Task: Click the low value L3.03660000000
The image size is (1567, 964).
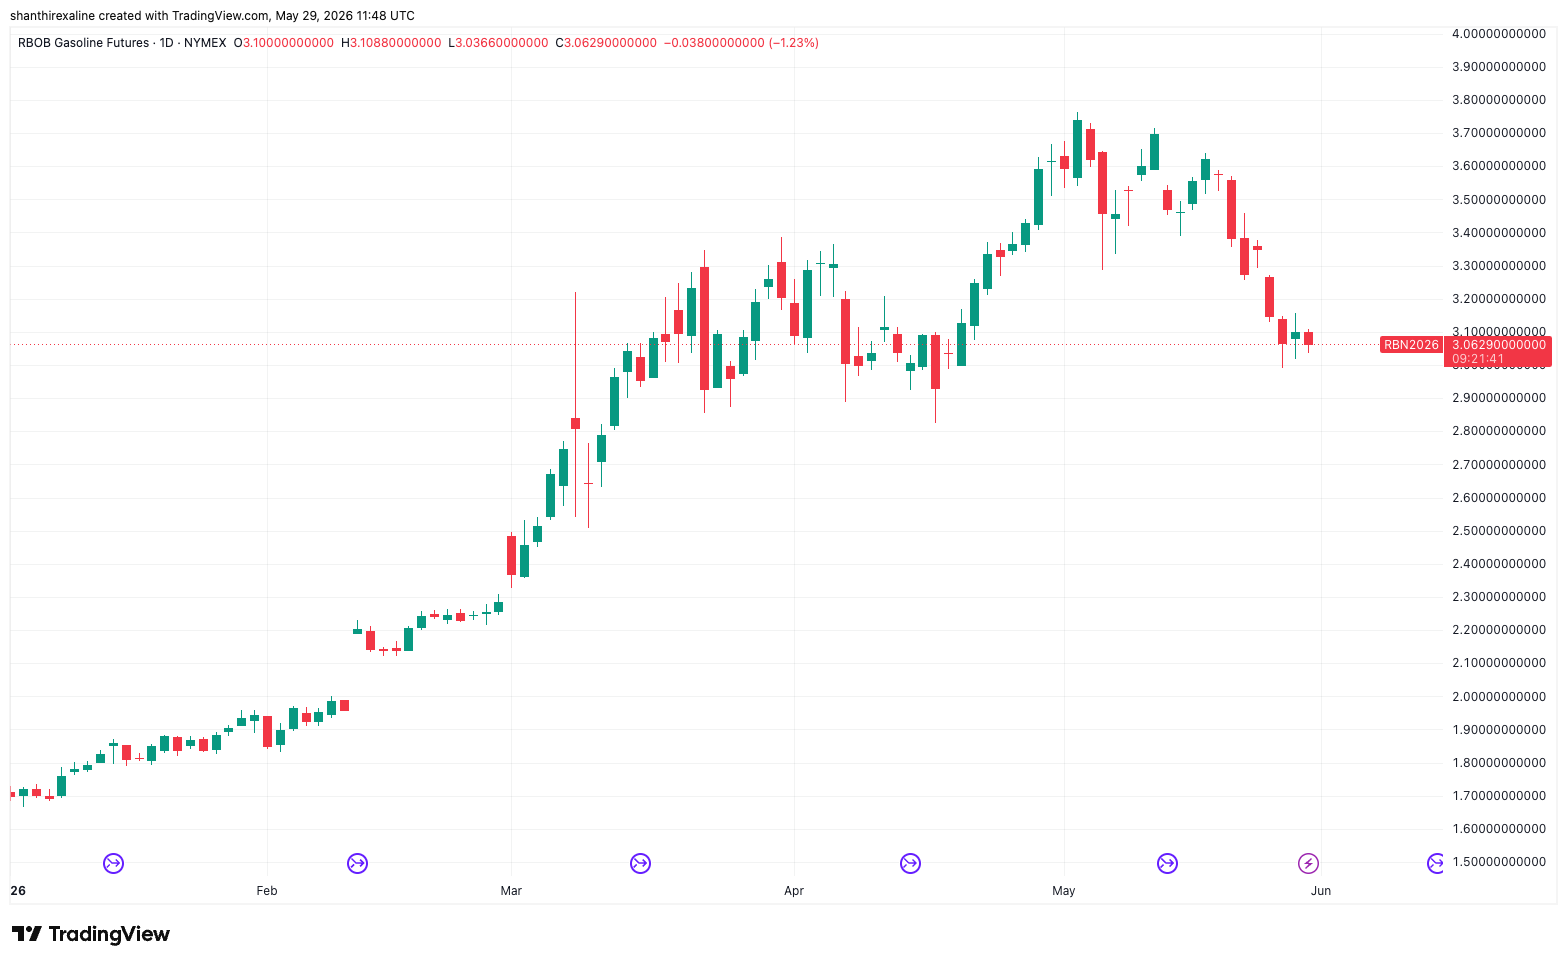Action: (498, 43)
